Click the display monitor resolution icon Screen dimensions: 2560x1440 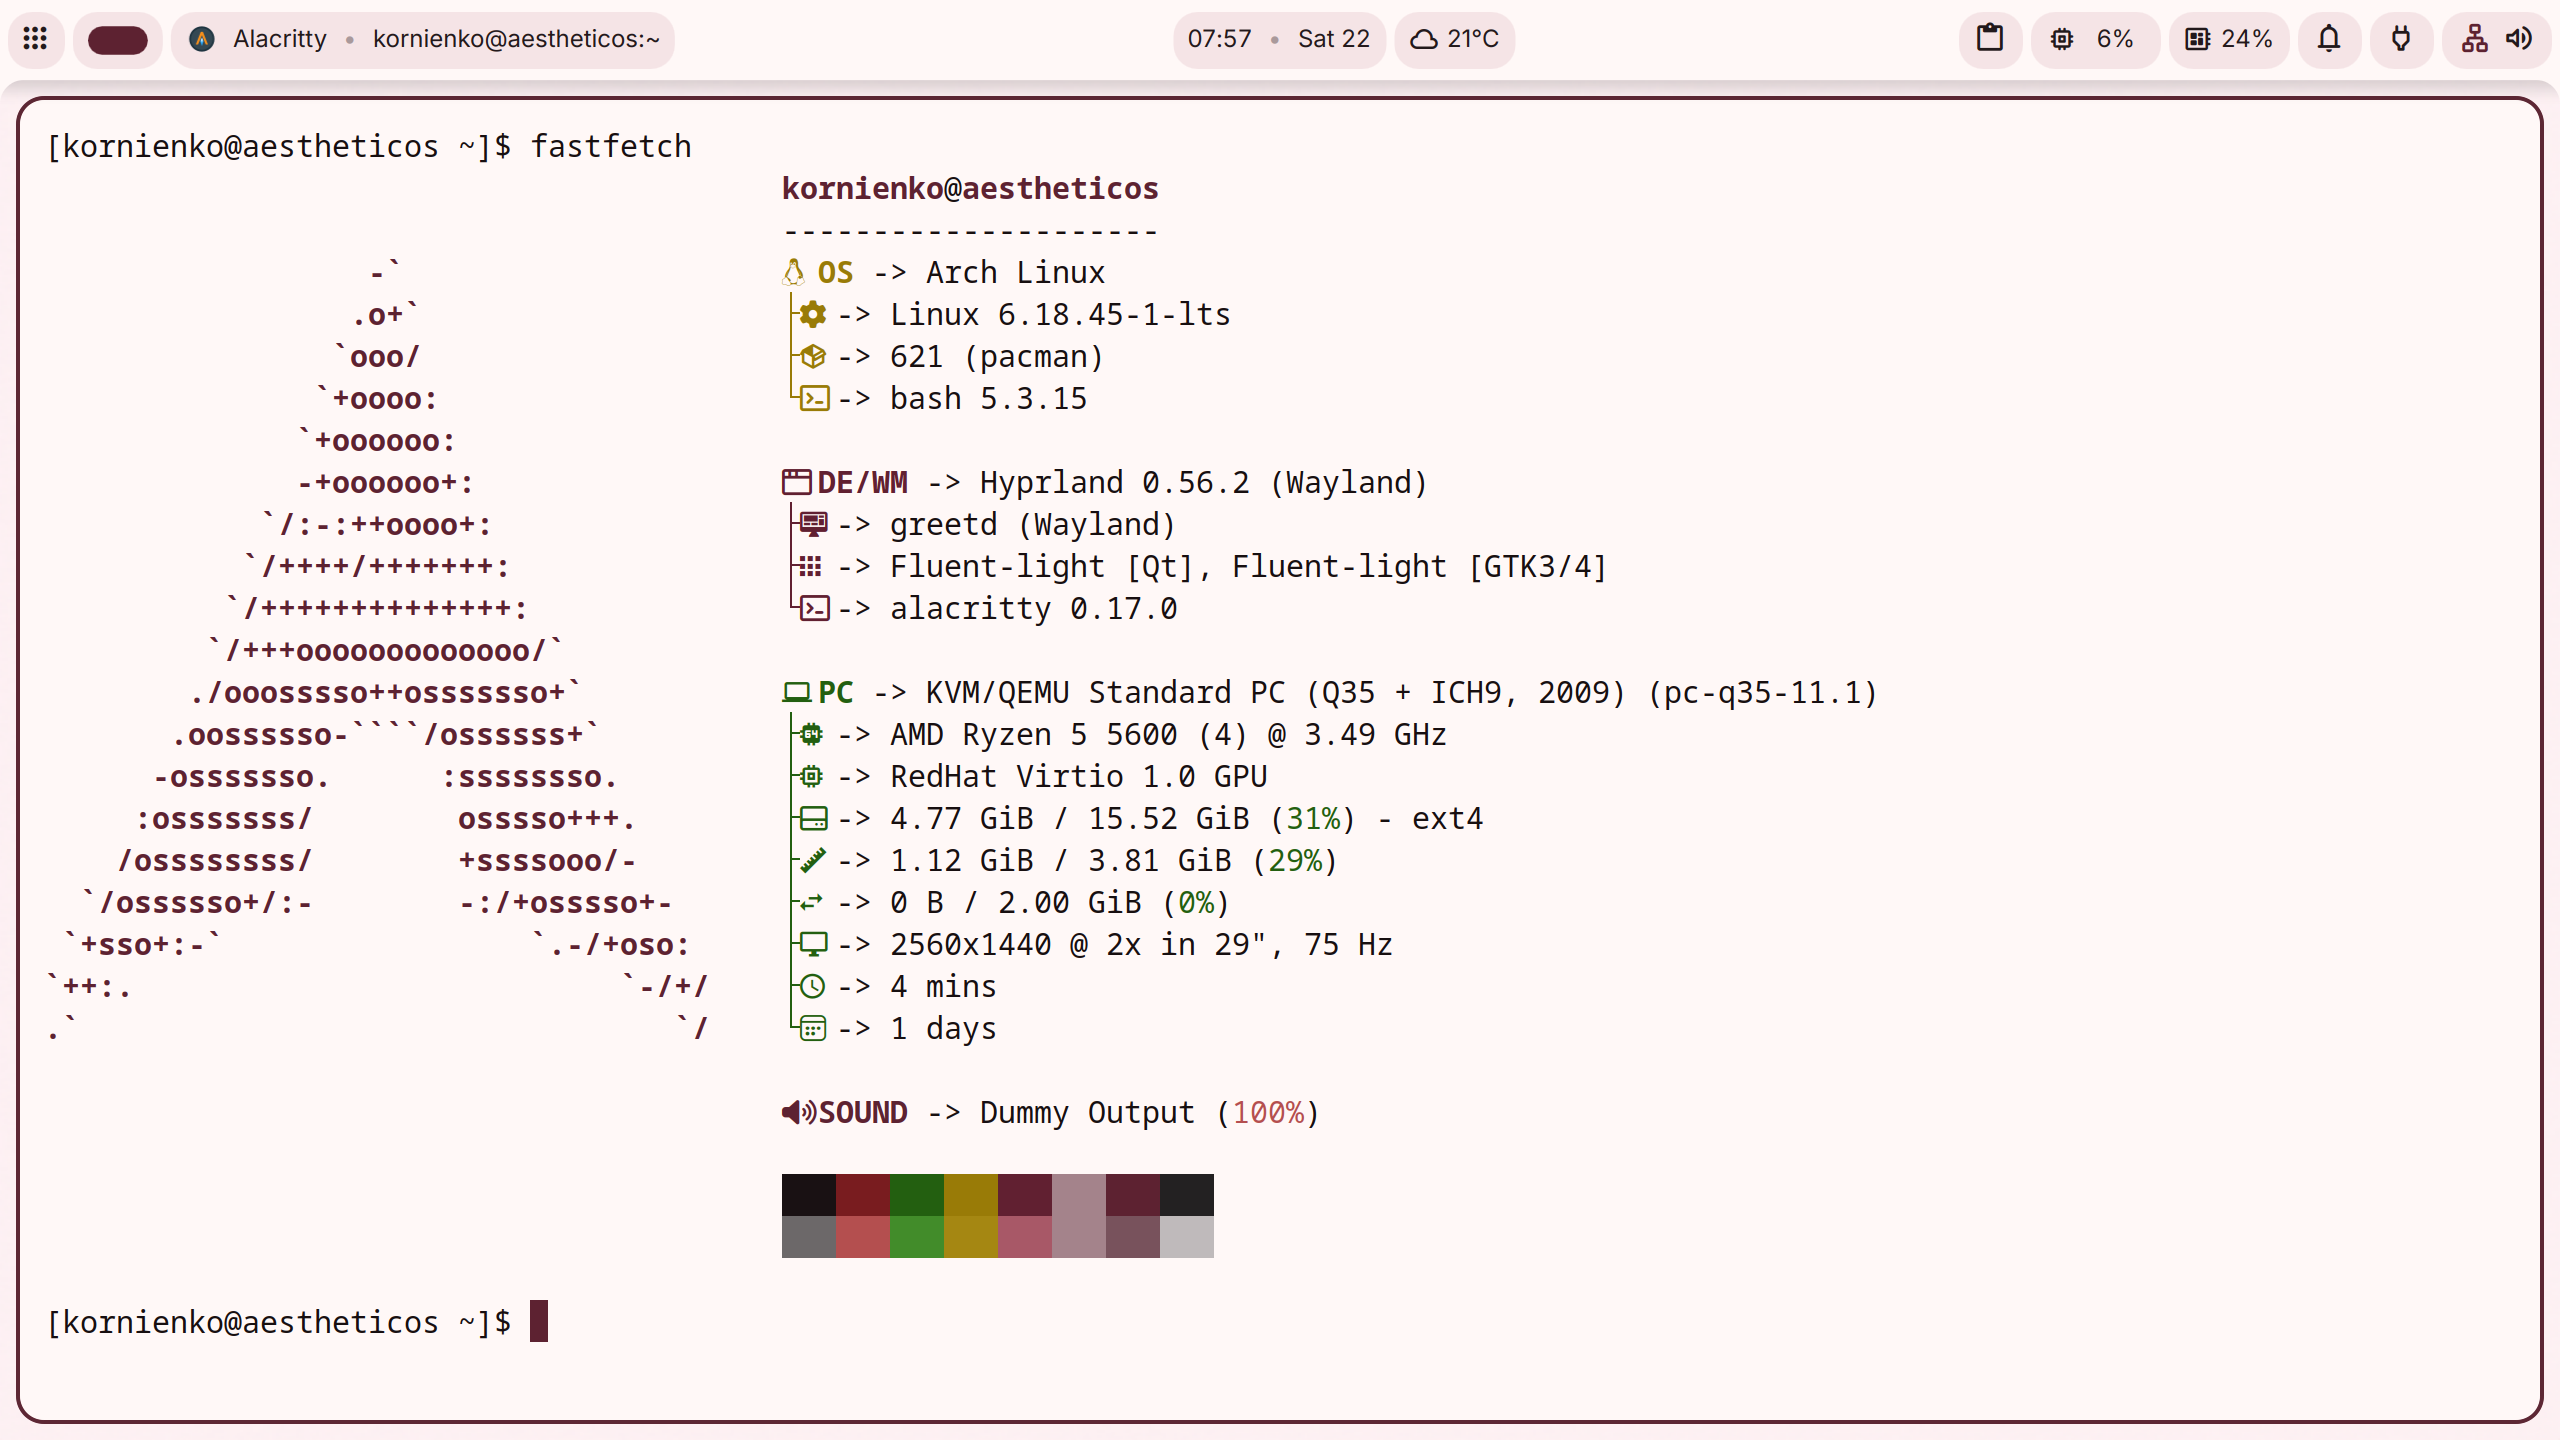click(814, 943)
